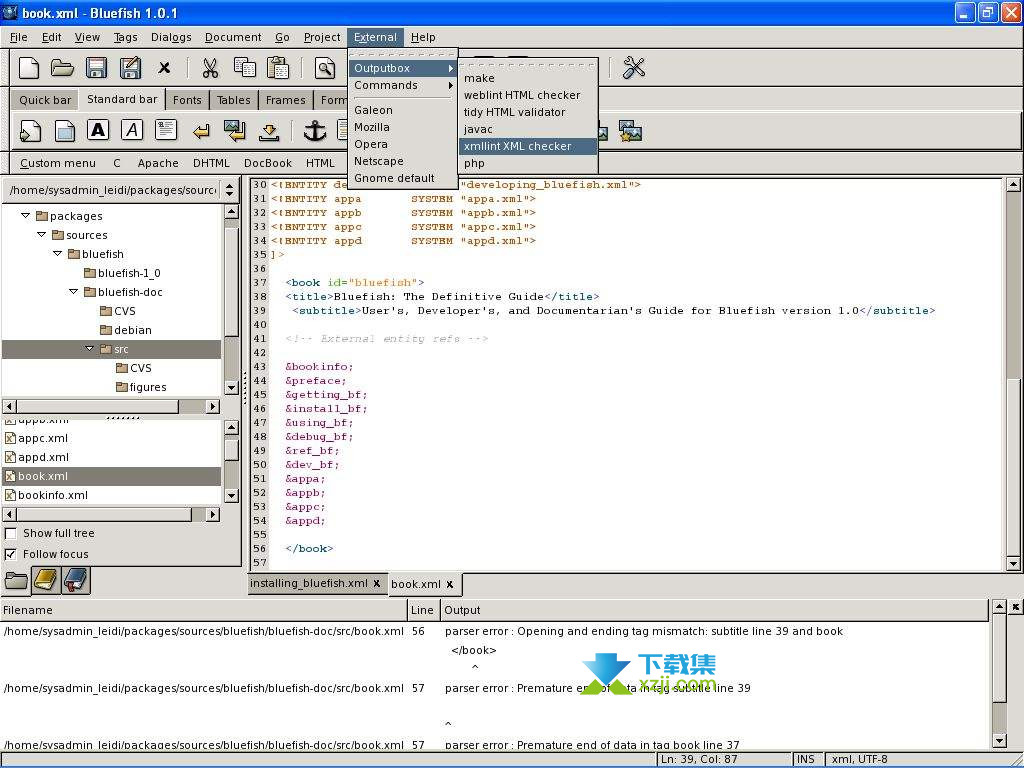Collapse the bluefish-doc folder in tree
The image size is (1024, 768).
coord(74,292)
